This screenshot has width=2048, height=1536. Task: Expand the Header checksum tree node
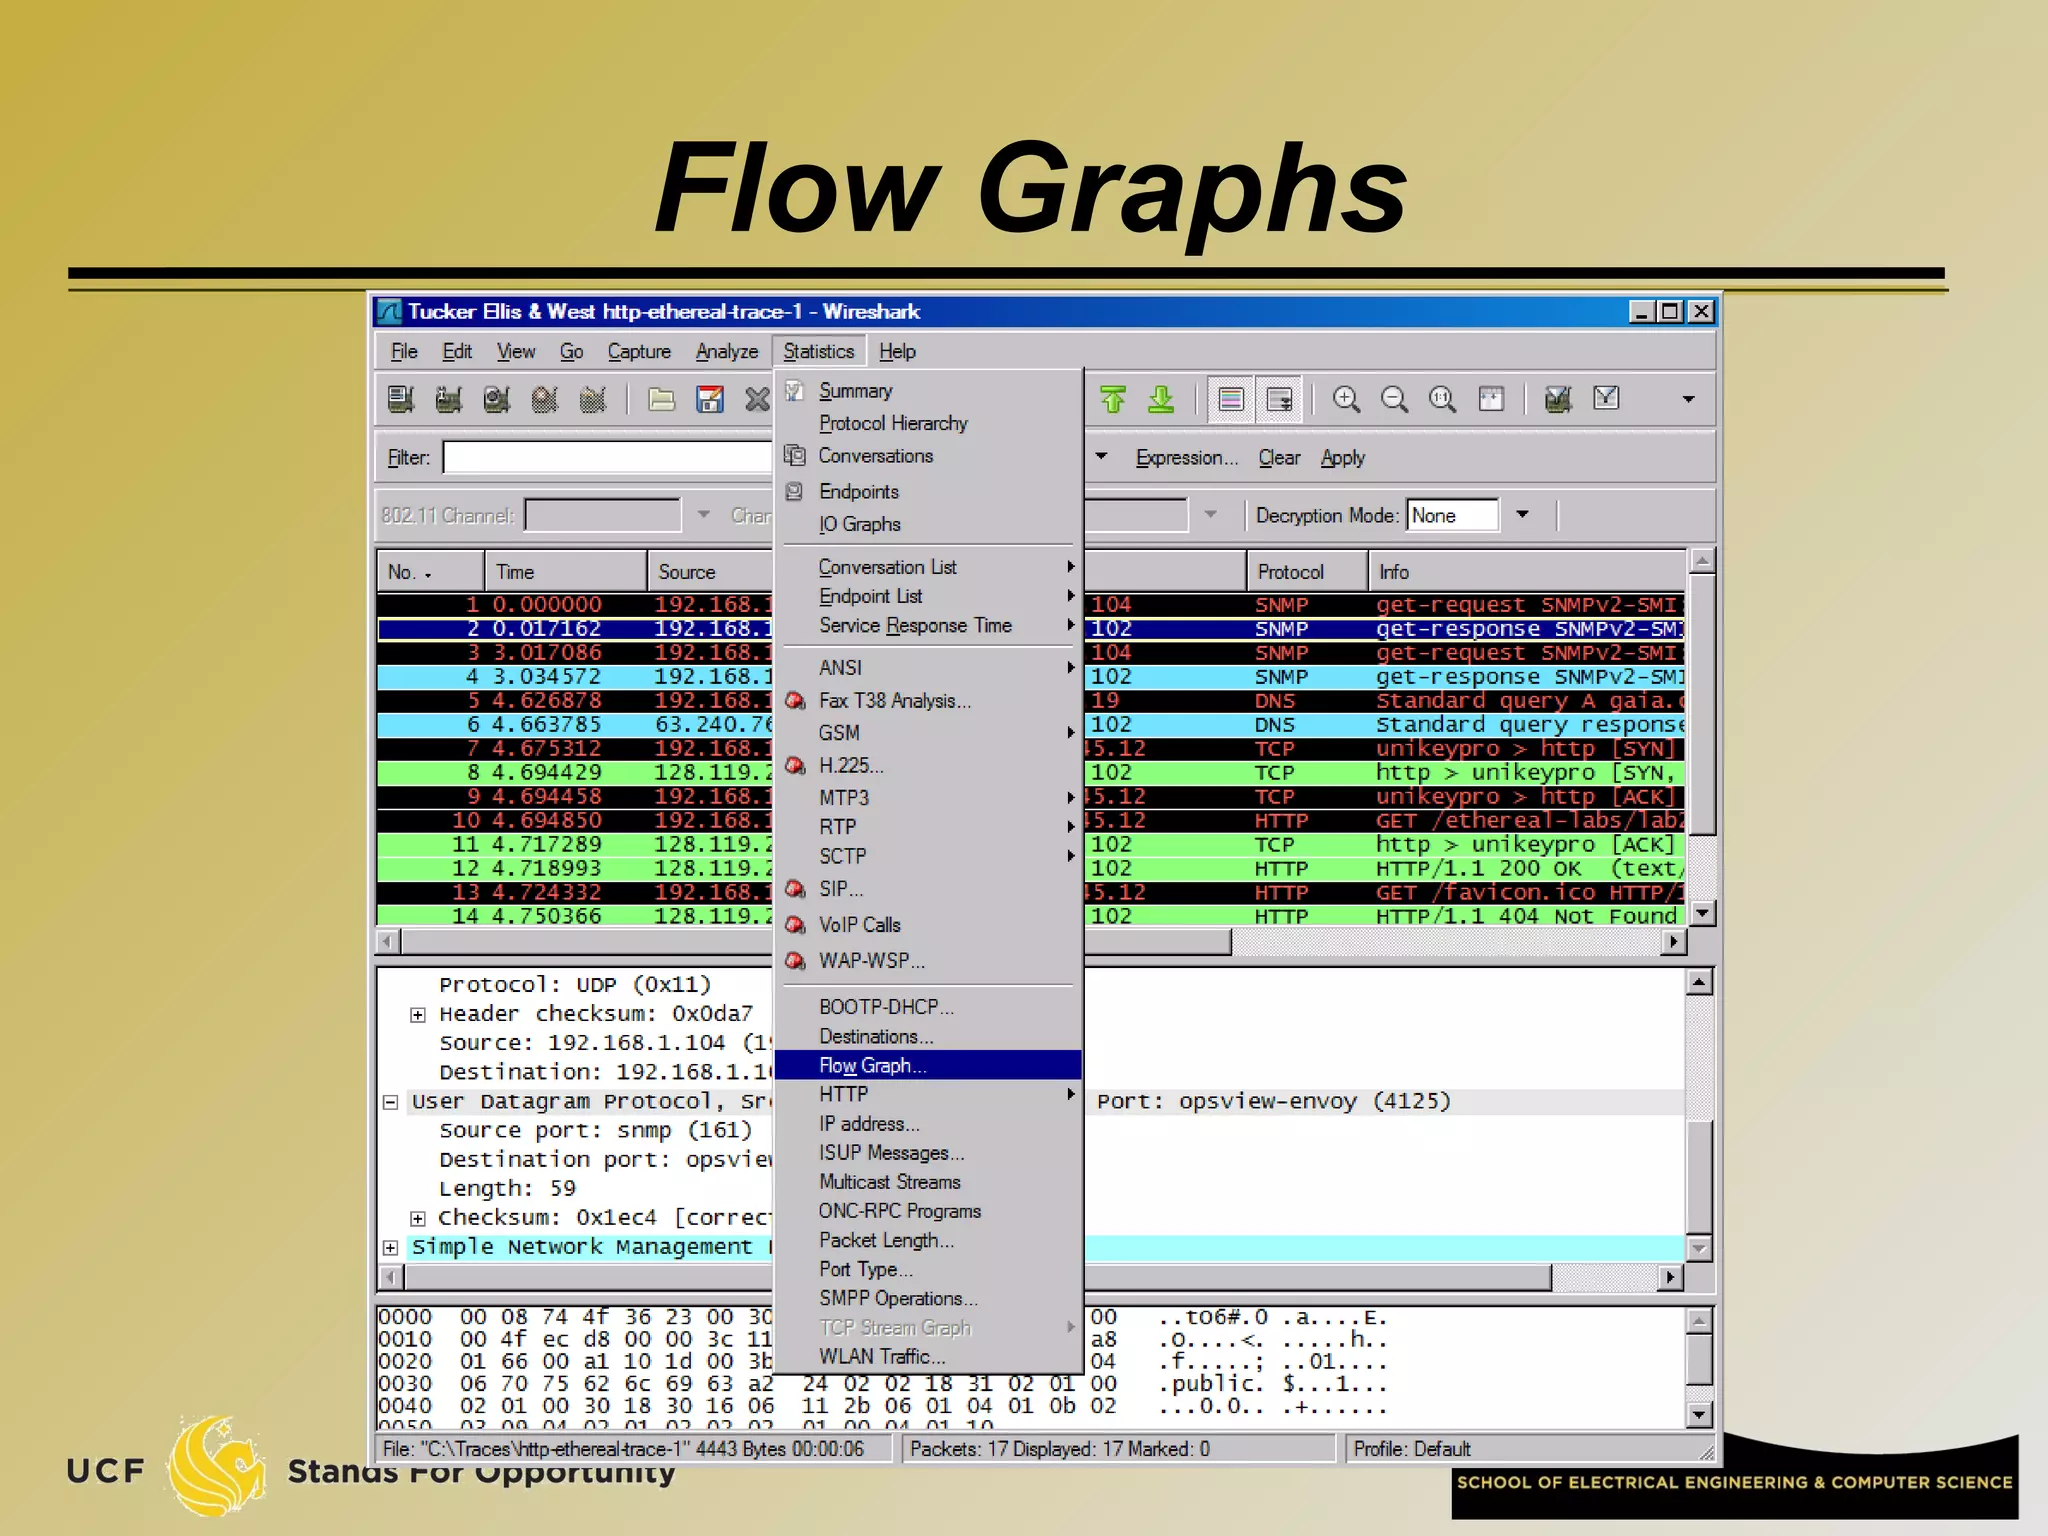coord(418,1014)
